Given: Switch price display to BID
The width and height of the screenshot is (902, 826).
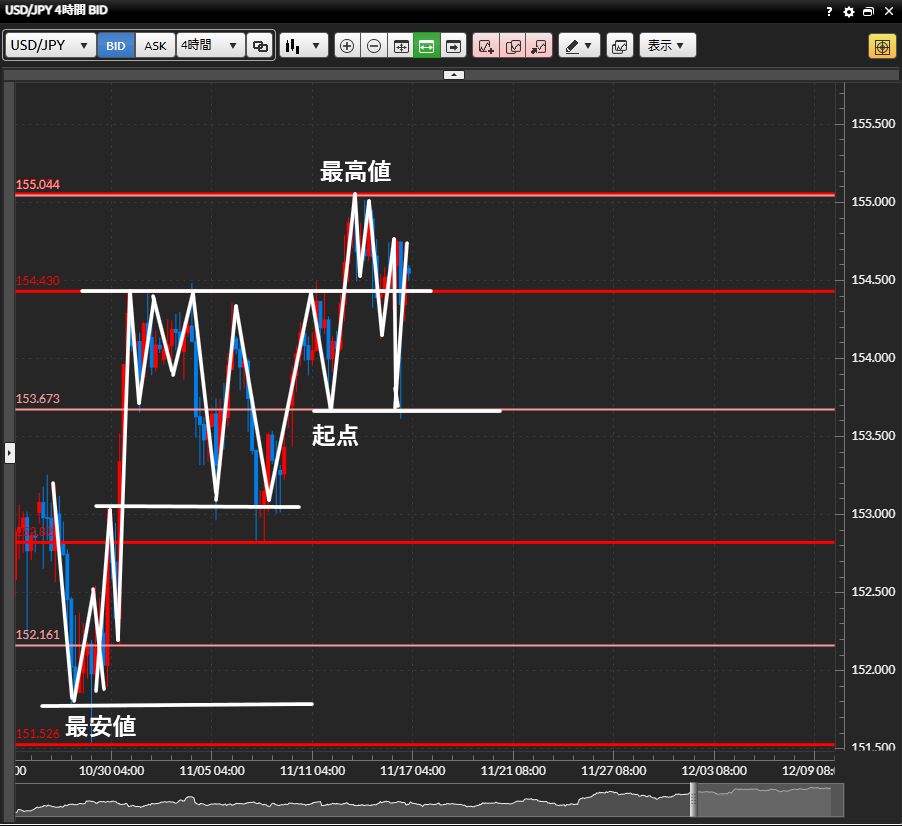Looking at the screenshot, I should 116,46.
